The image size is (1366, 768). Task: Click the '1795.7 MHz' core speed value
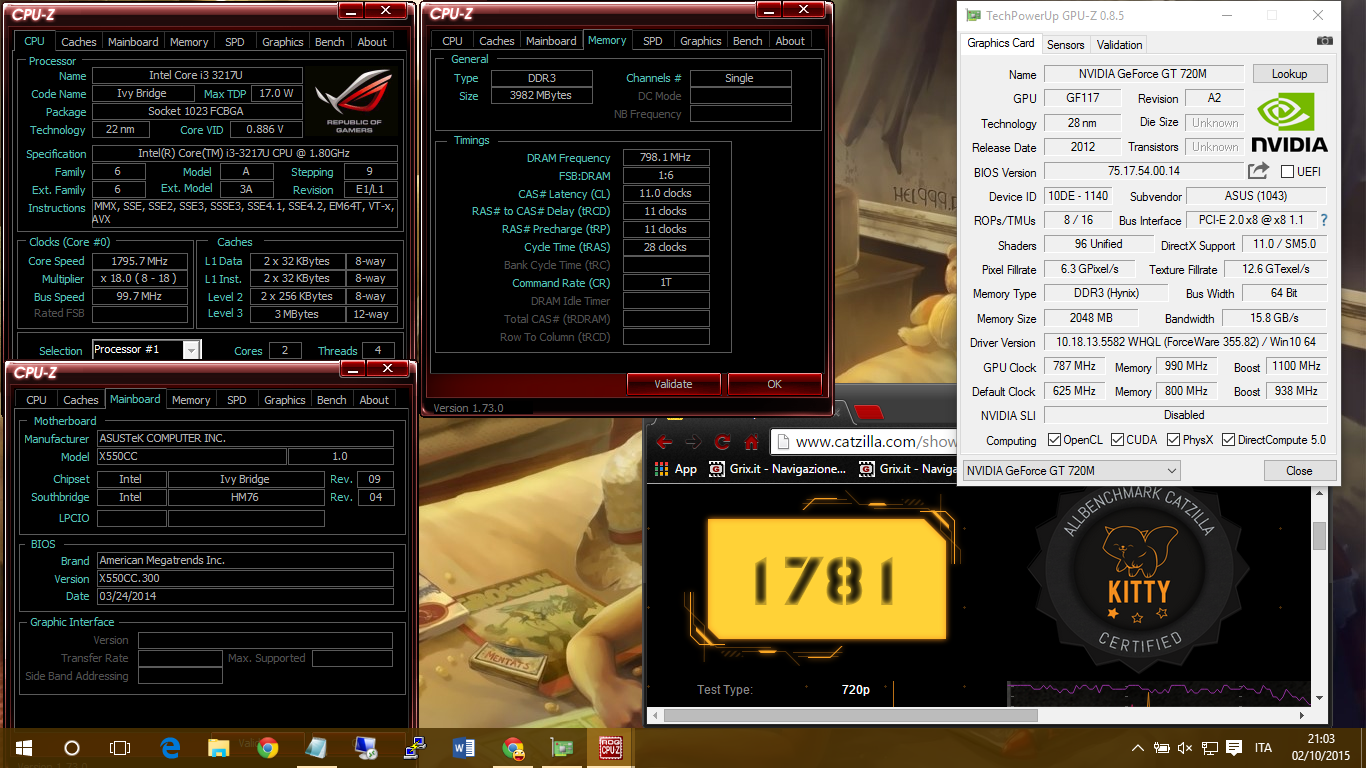click(141, 261)
